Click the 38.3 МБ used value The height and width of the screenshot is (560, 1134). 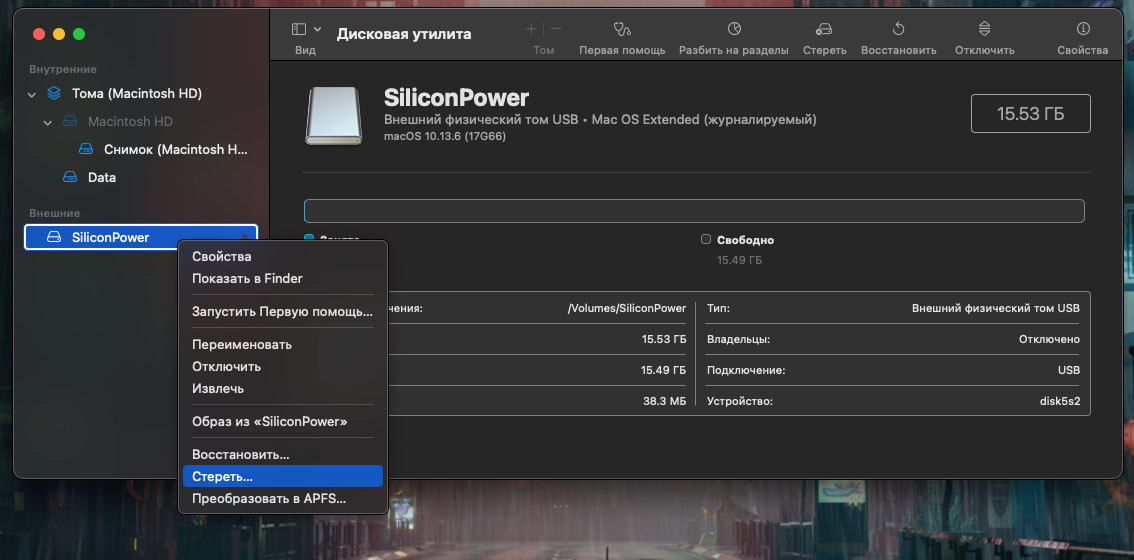[x=664, y=401]
